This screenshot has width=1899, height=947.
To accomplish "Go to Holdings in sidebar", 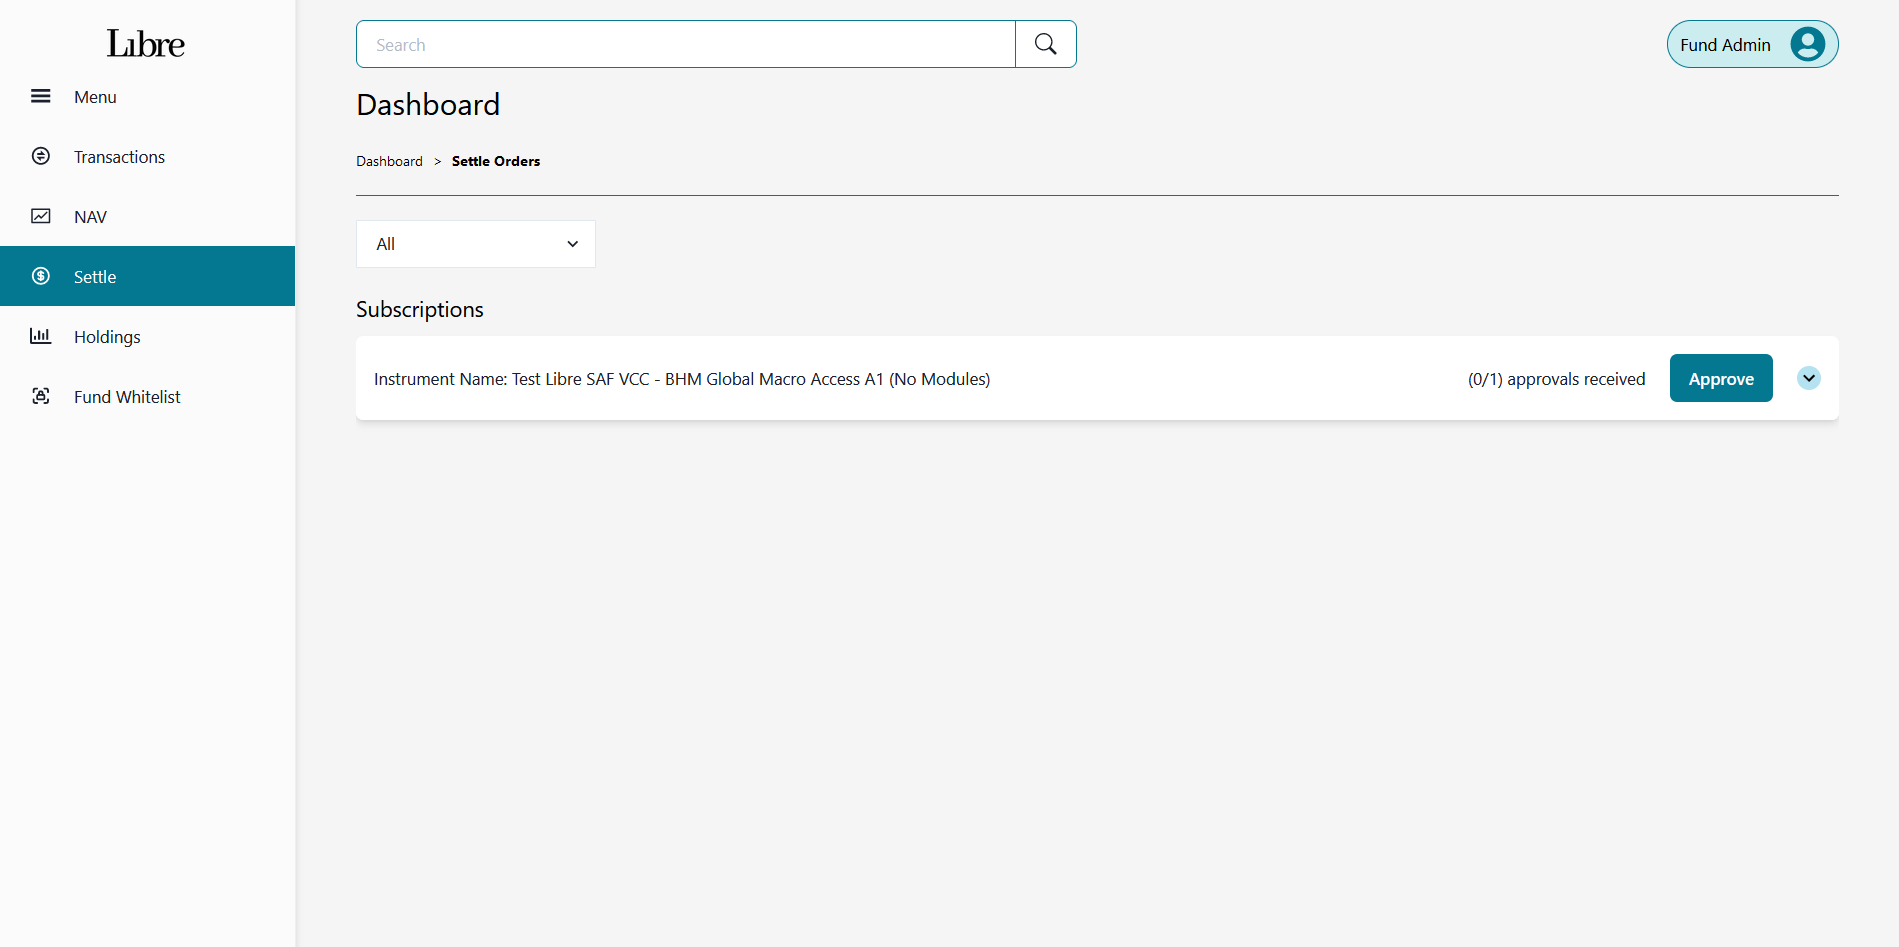I will (107, 337).
